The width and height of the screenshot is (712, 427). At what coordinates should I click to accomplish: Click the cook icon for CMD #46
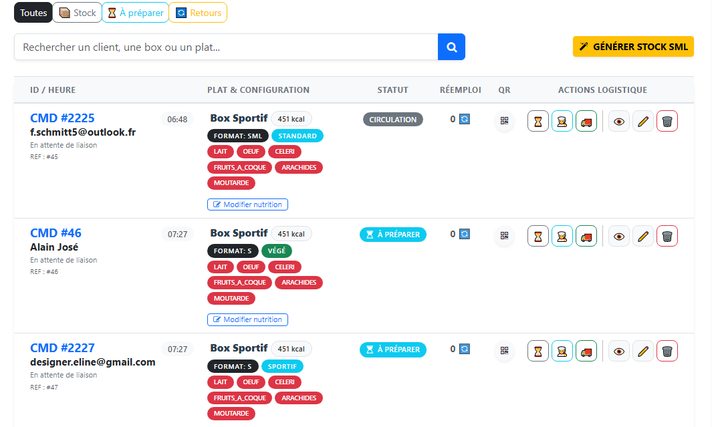point(562,236)
